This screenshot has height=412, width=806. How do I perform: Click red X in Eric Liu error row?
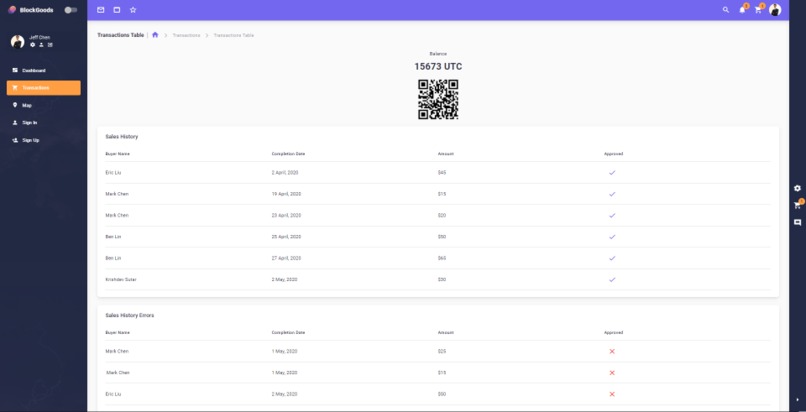point(612,394)
